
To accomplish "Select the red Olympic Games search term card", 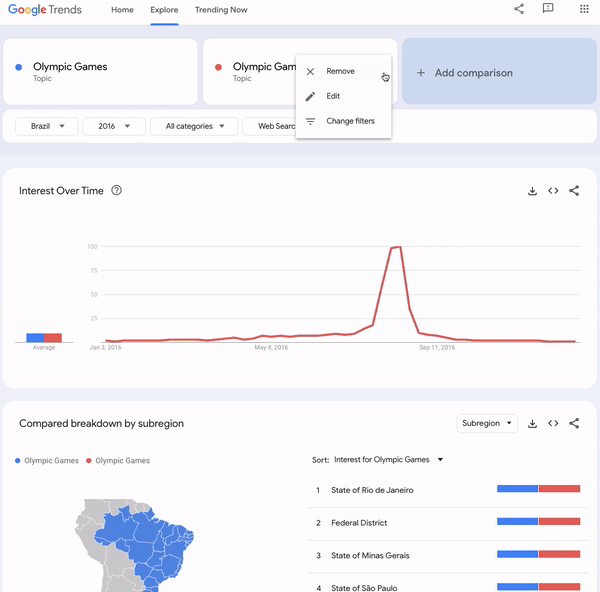I will pos(249,72).
